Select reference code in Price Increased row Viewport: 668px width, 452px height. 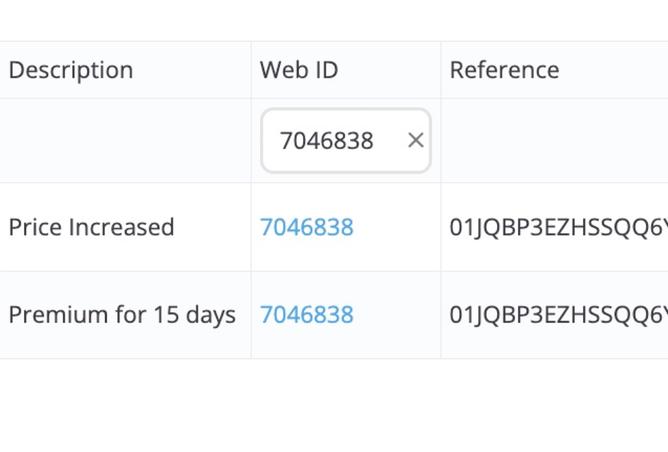(x=559, y=227)
